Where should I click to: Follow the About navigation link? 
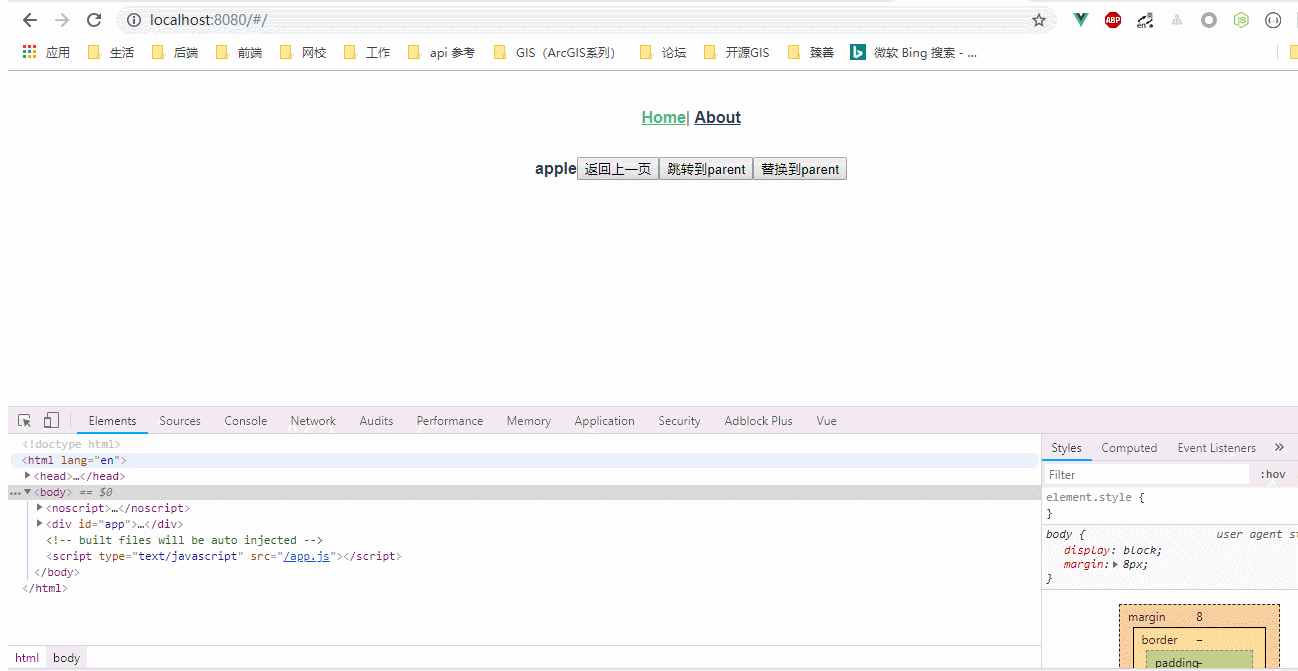(x=718, y=117)
